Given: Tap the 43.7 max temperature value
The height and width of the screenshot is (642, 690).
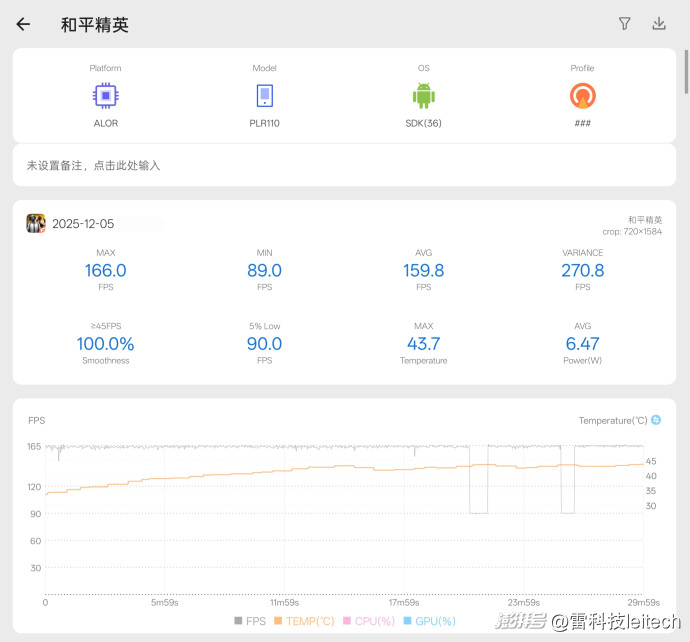Looking at the screenshot, I should click(x=423, y=344).
